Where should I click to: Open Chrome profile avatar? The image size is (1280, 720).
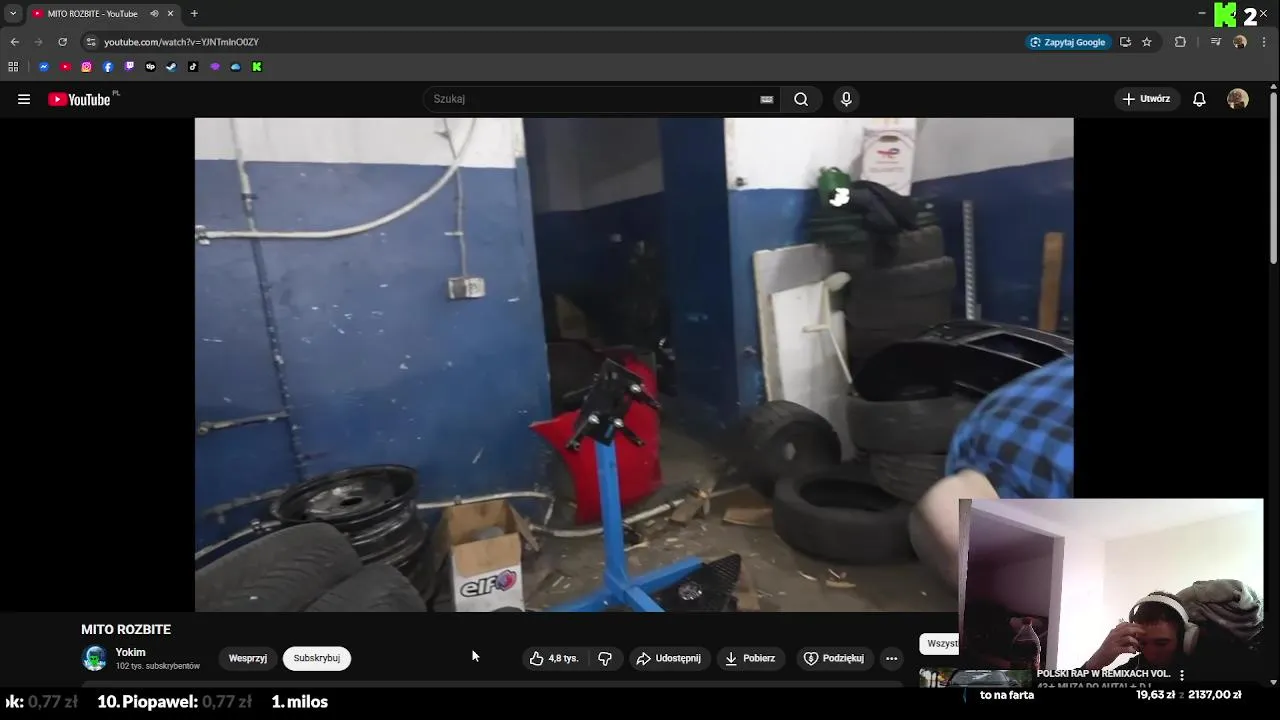click(x=1240, y=42)
